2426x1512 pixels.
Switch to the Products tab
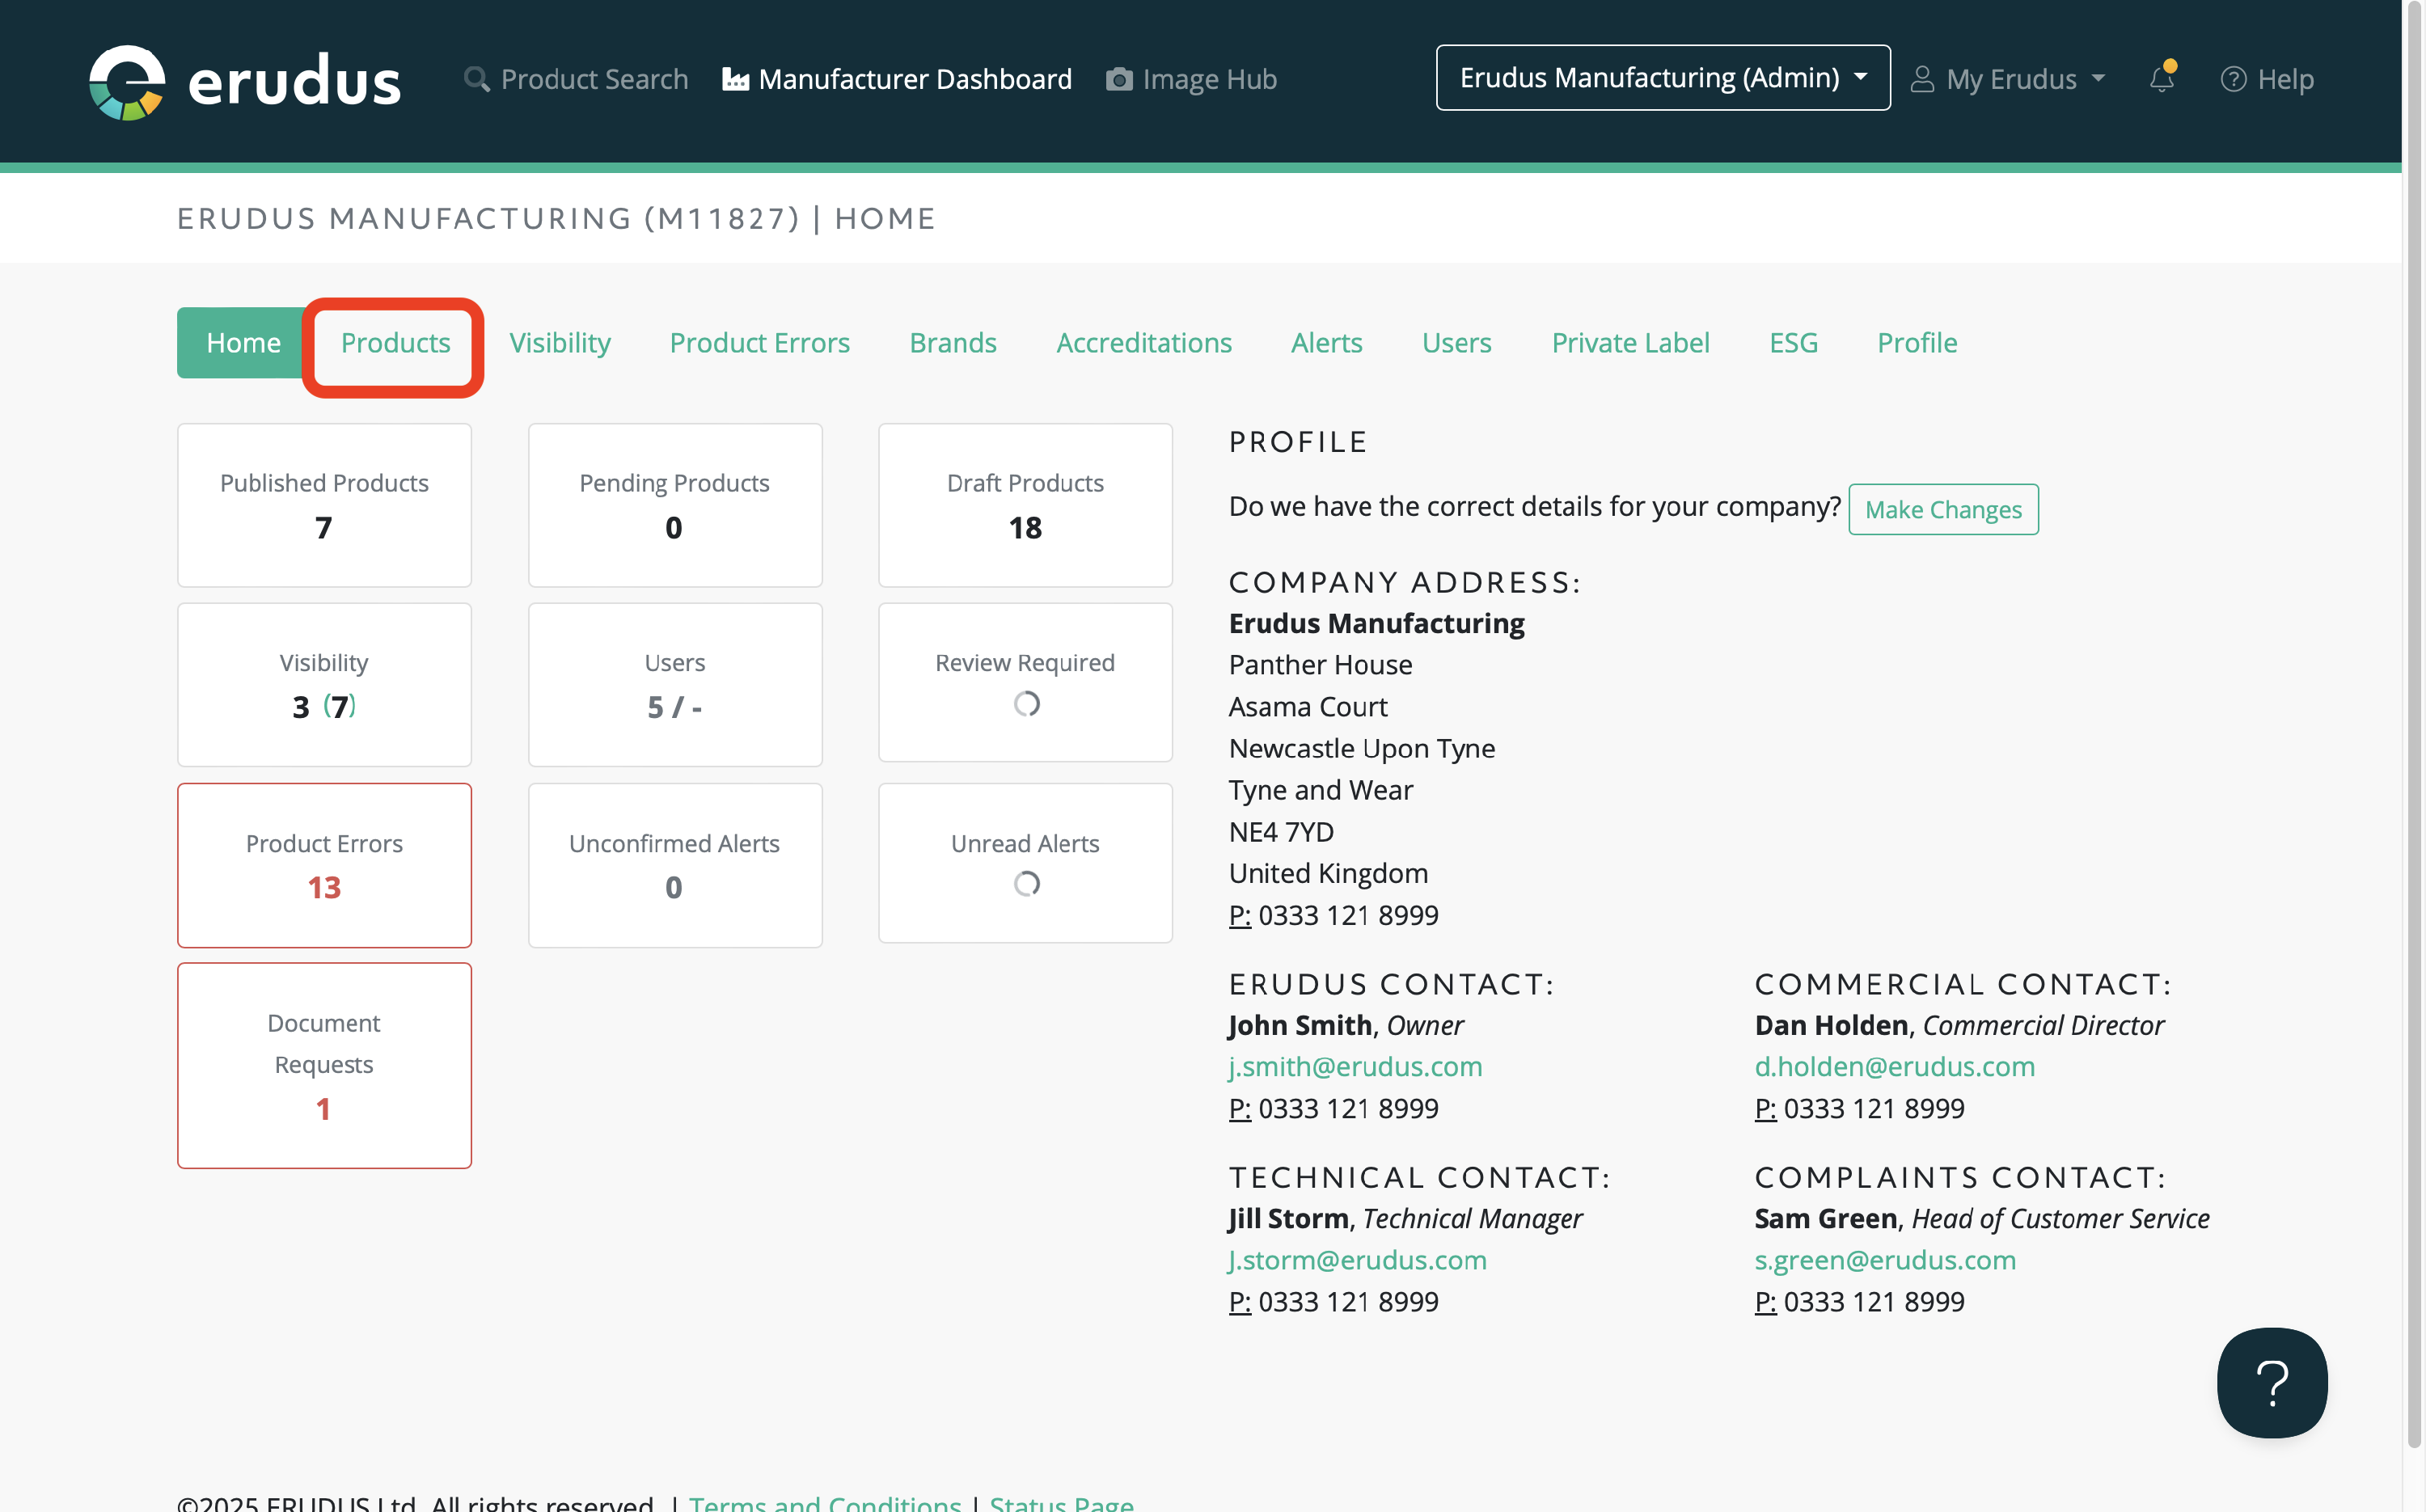click(395, 343)
